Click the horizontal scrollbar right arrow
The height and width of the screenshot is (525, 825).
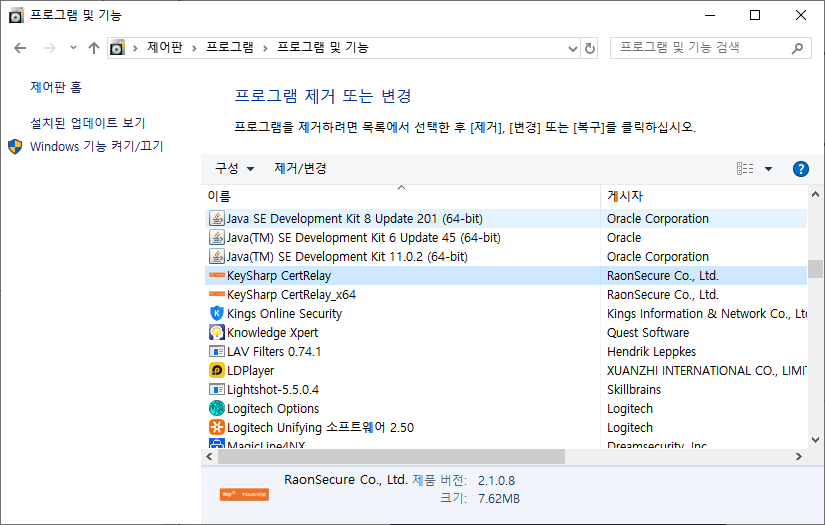pyautogui.click(x=799, y=457)
